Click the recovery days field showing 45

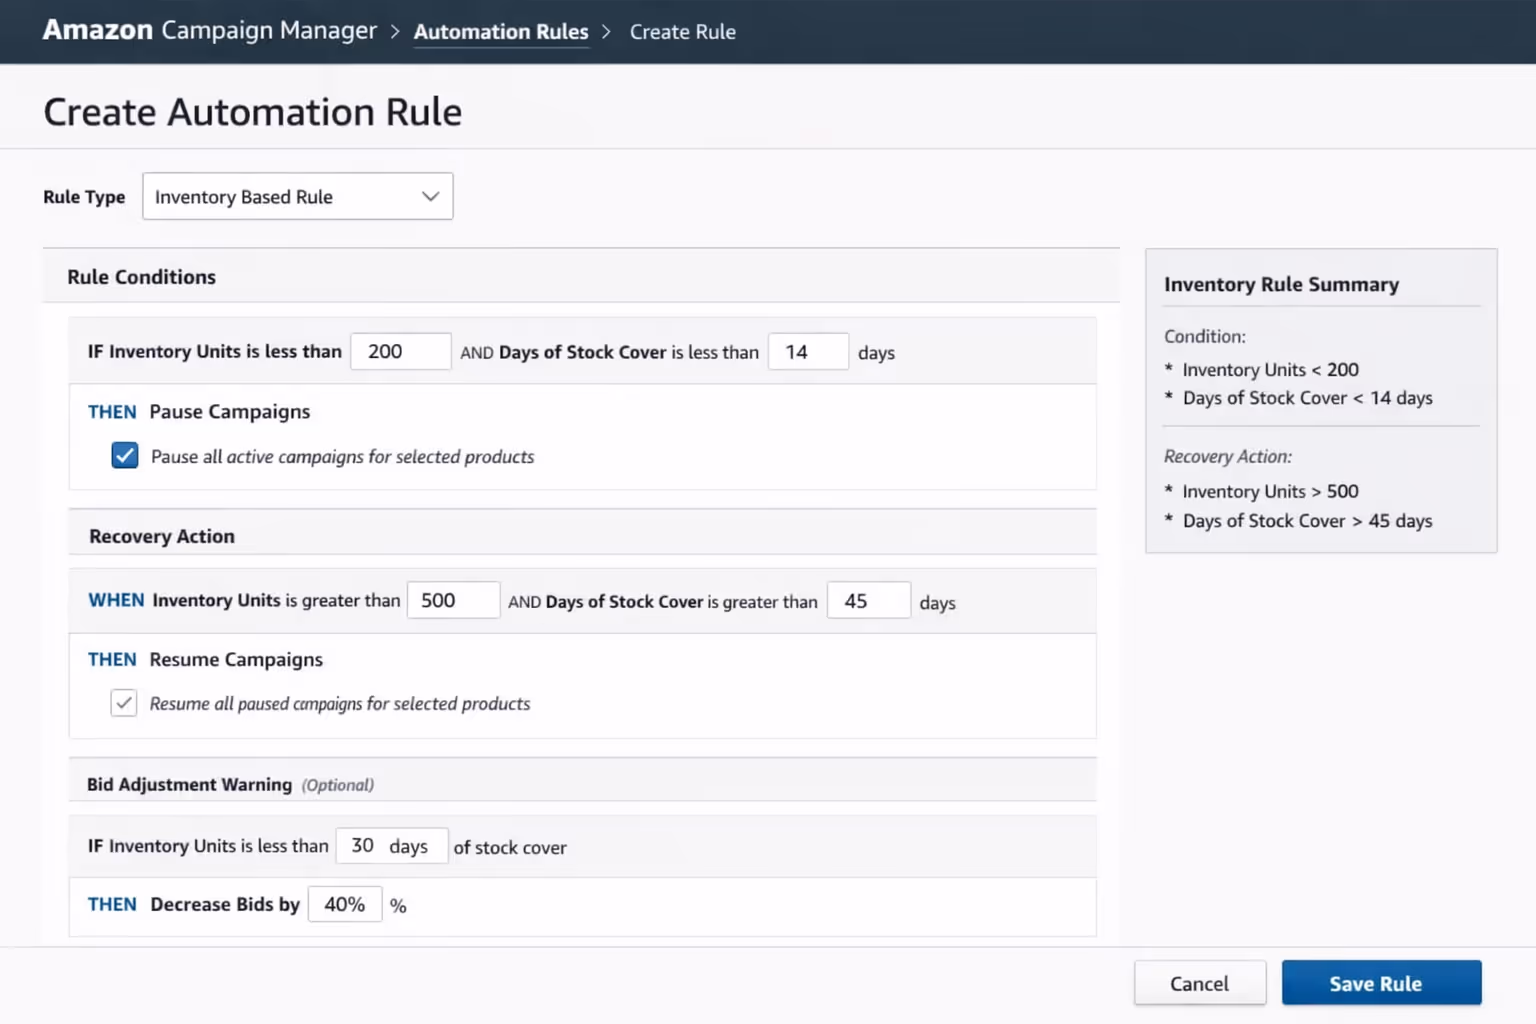coord(868,600)
